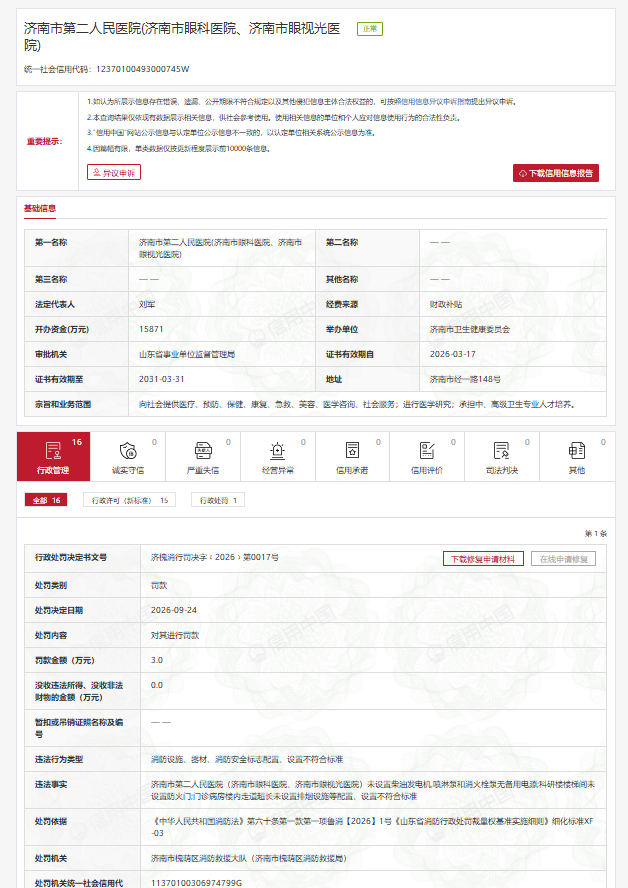Click the 开办资金 value 15871
The height and width of the screenshot is (888, 628).
(151, 329)
